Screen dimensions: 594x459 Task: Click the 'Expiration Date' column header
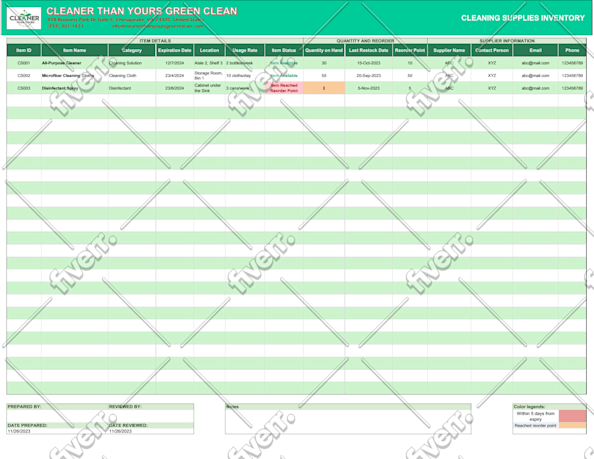tap(175, 50)
